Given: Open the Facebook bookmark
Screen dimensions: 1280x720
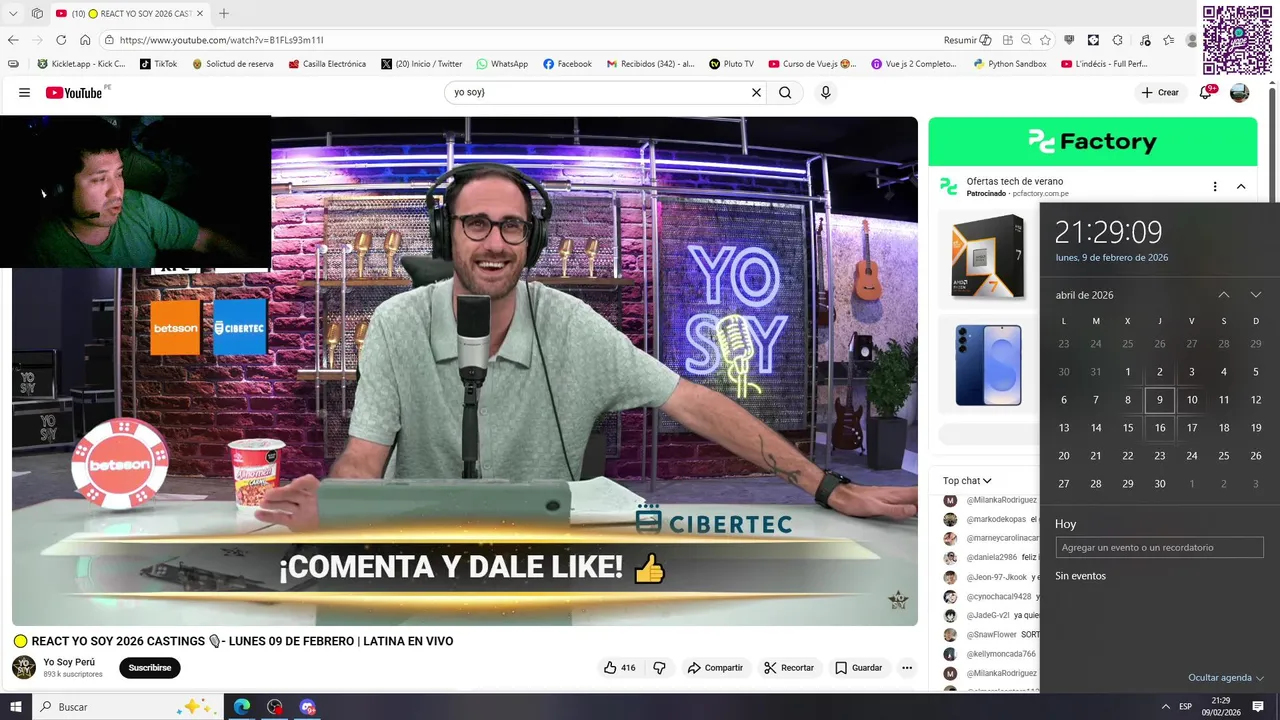Looking at the screenshot, I should (567, 63).
